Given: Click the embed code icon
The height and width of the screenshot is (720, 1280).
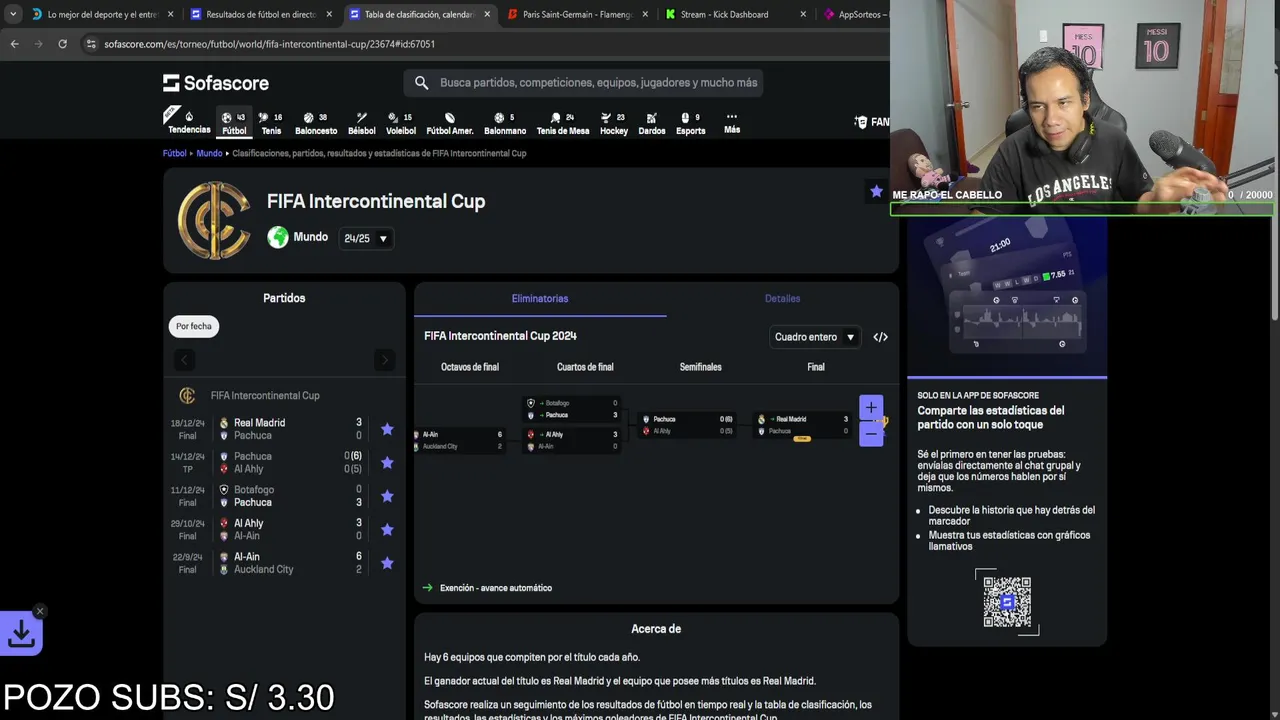Looking at the screenshot, I should [x=880, y=337].
